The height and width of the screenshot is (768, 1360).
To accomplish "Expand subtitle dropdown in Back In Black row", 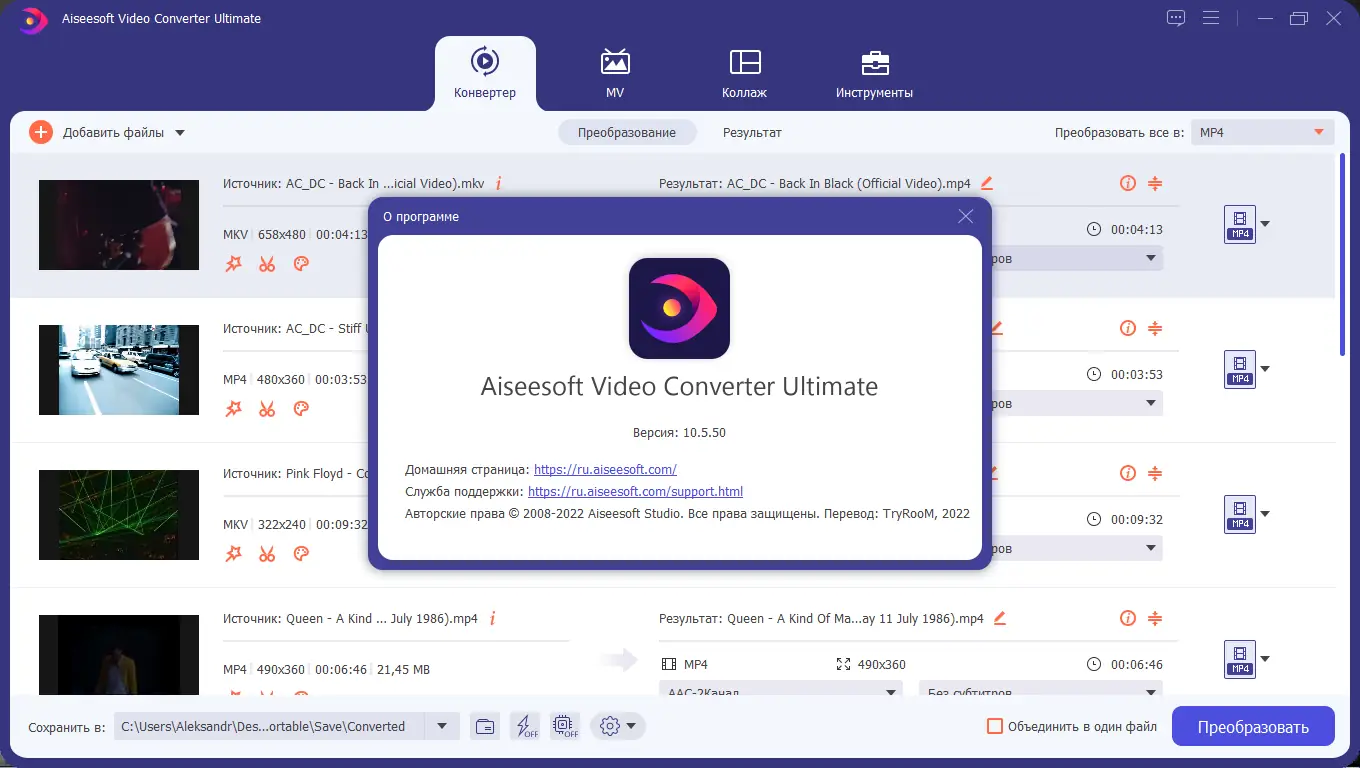I will [1150, 259].
